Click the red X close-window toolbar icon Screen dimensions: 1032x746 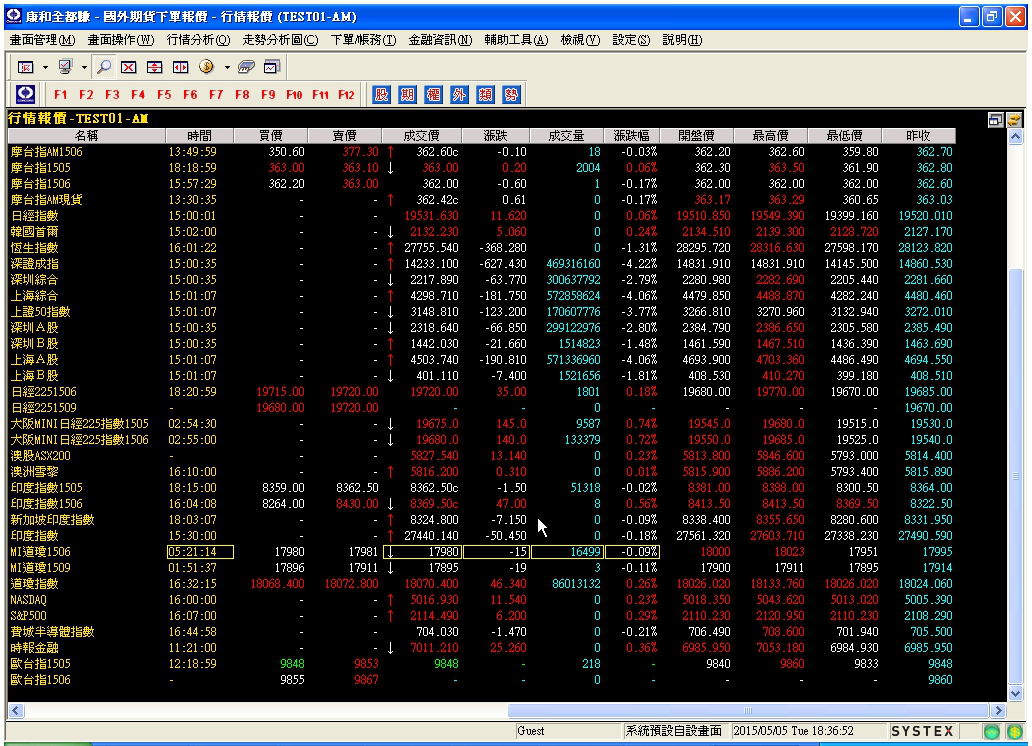coord(128,67)
